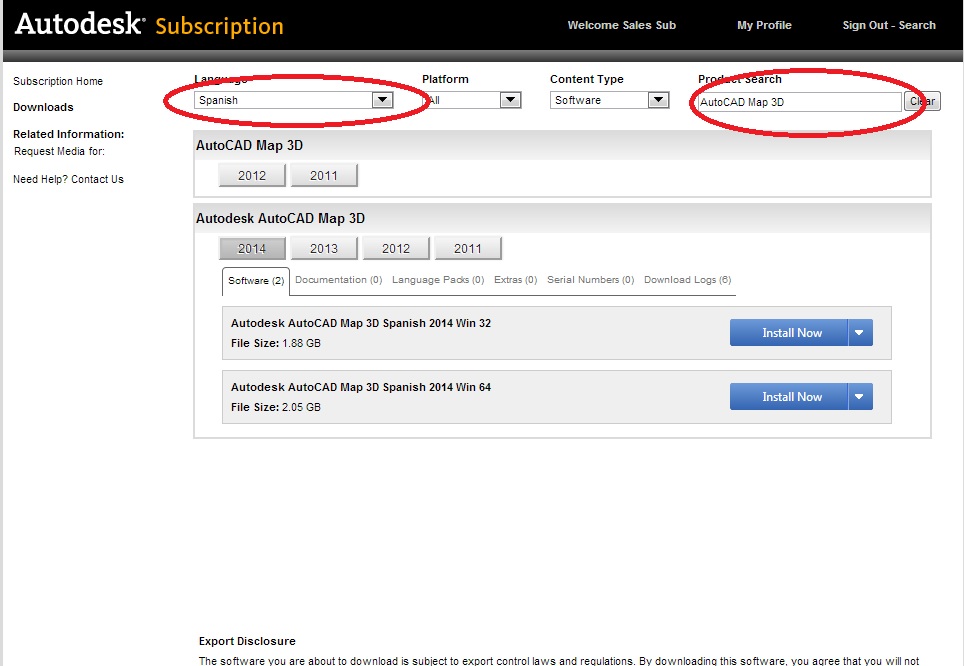Click Sign Out - Search link
Viewport: 964px width, 666px height.
click(889, 25)
